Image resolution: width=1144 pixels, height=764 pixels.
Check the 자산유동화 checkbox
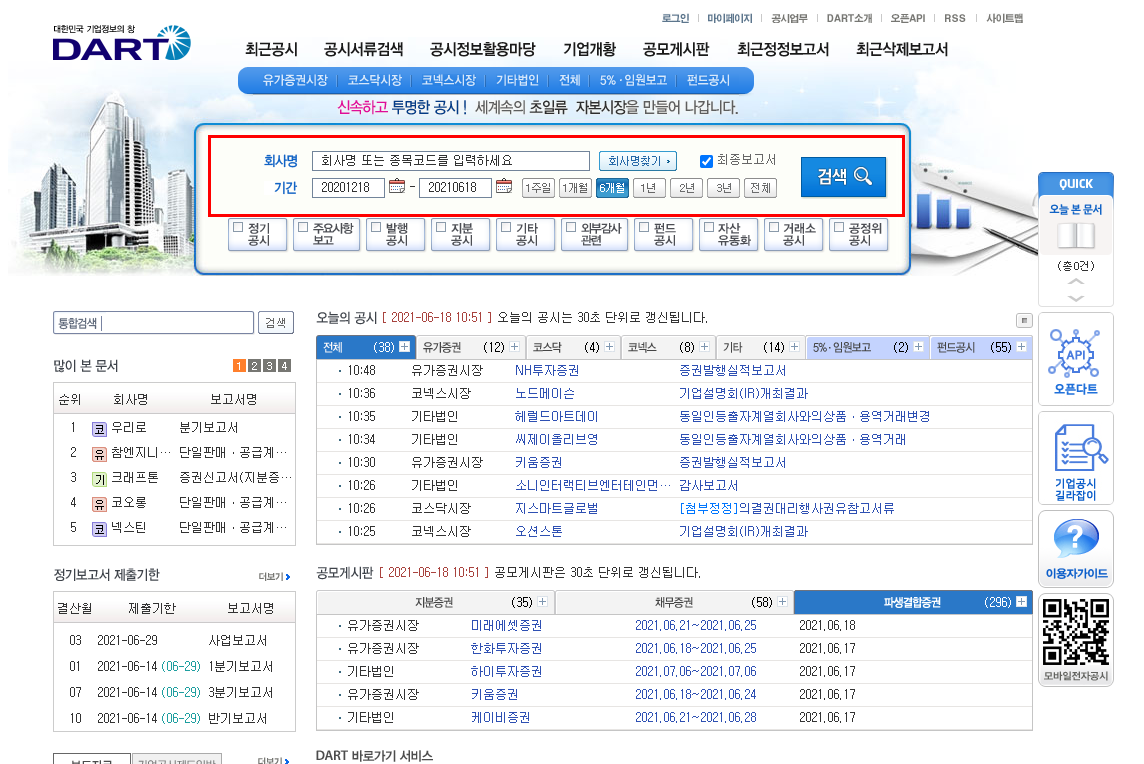(708, 228)
